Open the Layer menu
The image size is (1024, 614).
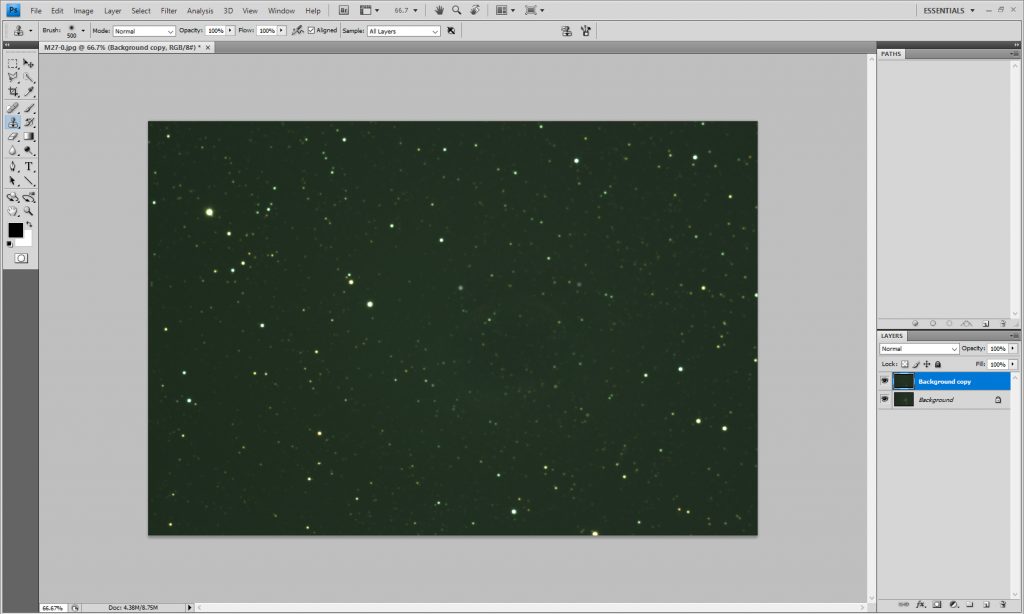(x=112, y=10)
